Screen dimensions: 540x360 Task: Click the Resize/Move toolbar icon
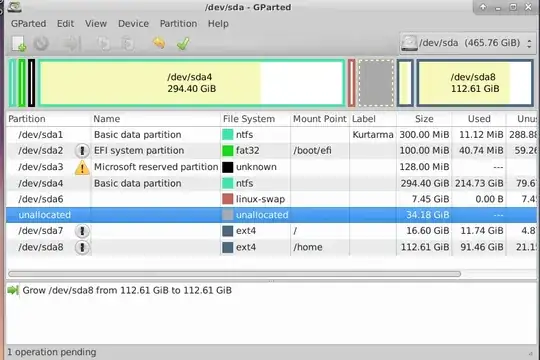72,44
